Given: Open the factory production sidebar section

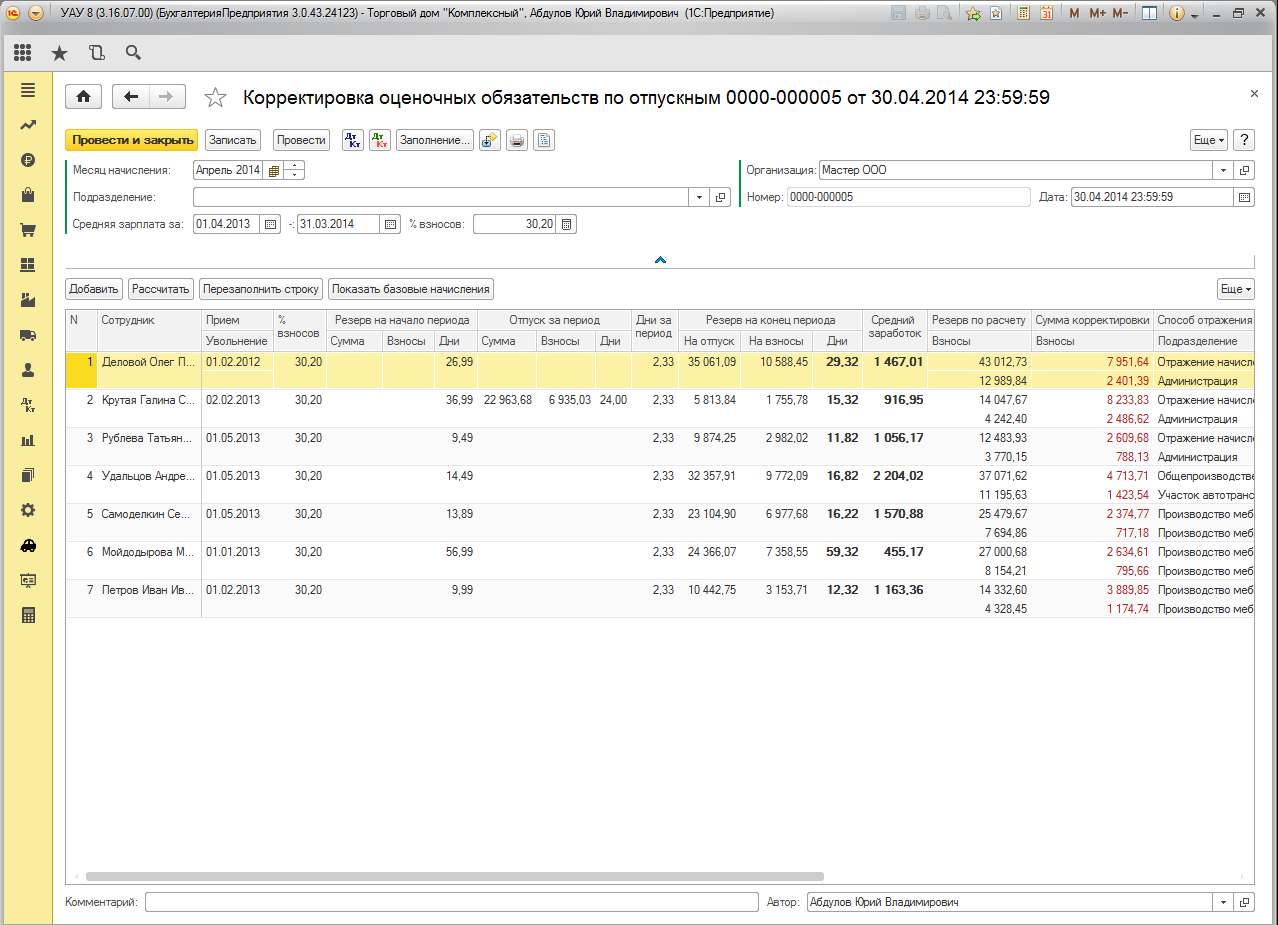Looking at the screenshot, I should [x=28, y=300].
